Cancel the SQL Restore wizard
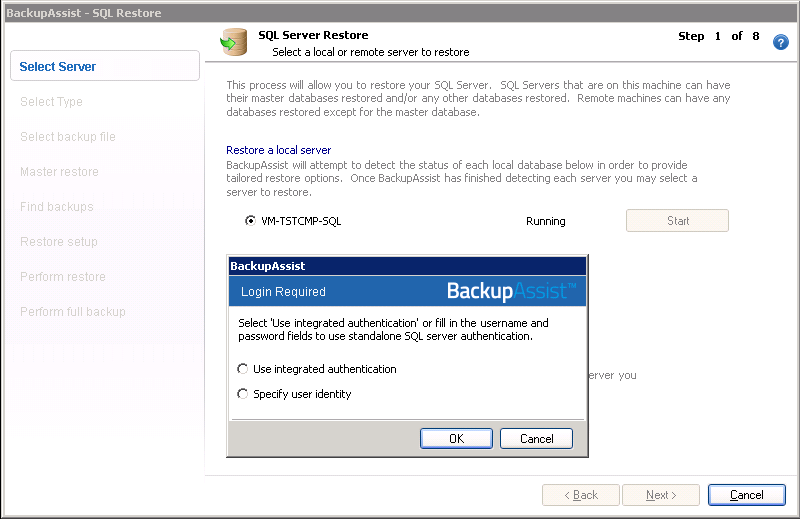Screen dimensions: 800x519 [746, 495]
